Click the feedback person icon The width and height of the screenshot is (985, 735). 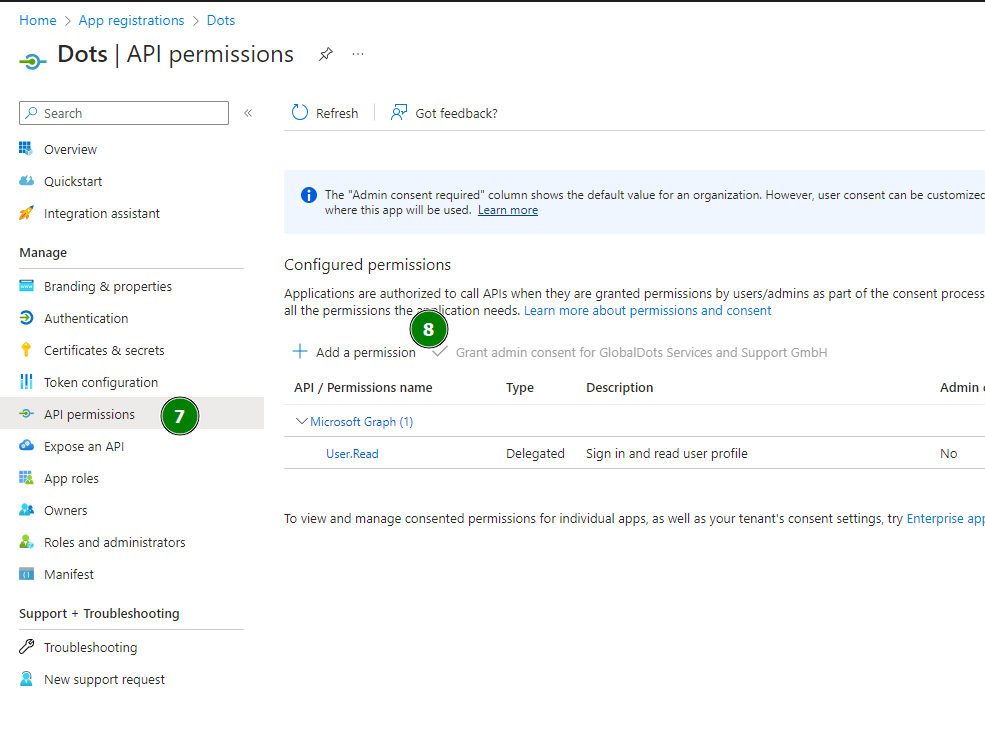click(399, 112)
